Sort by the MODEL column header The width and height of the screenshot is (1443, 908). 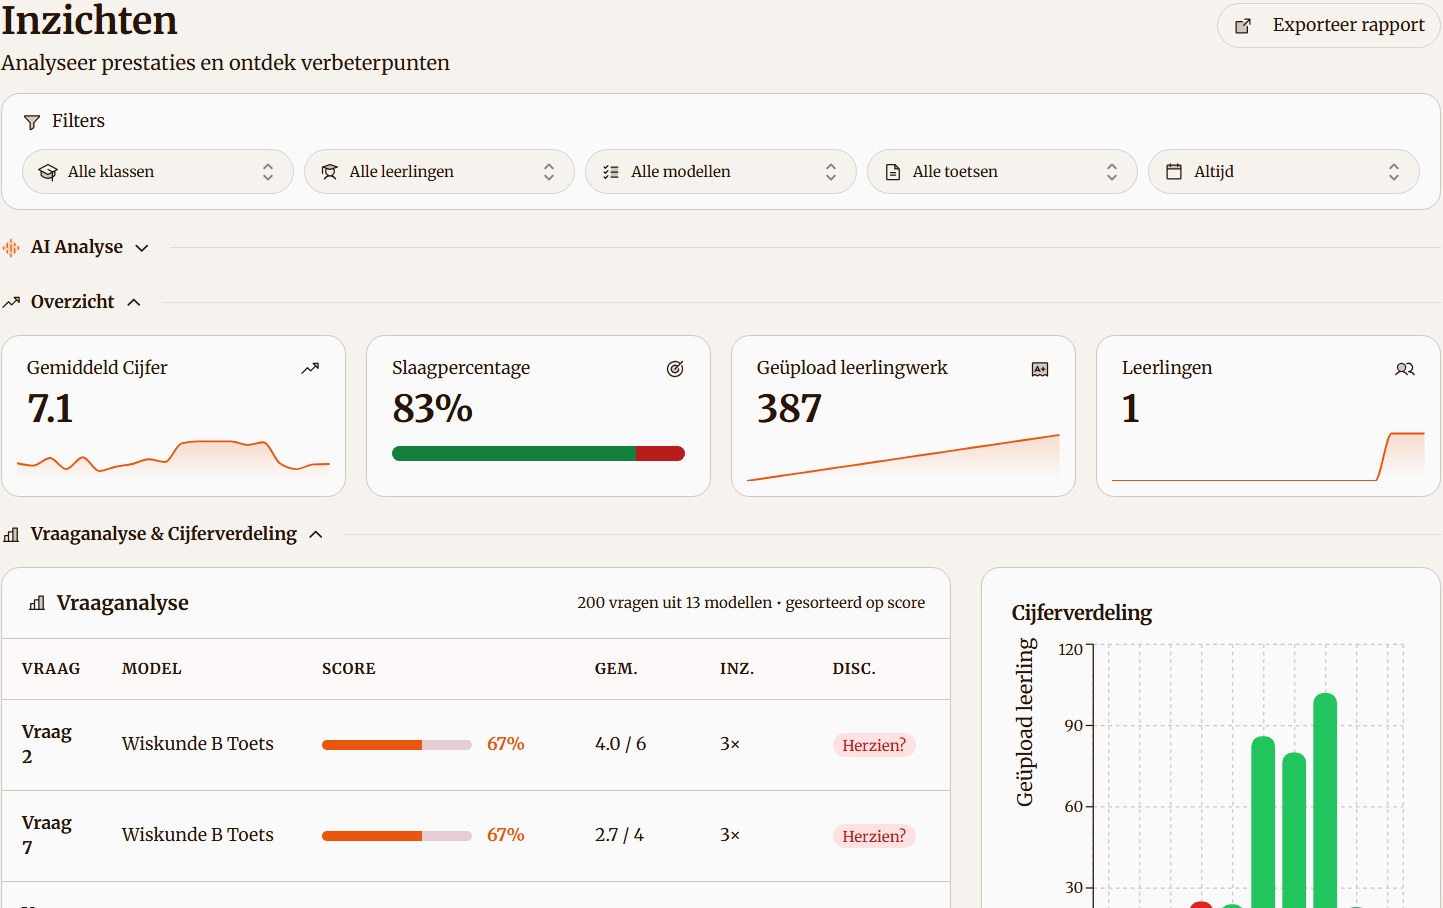tap(152, 669)
